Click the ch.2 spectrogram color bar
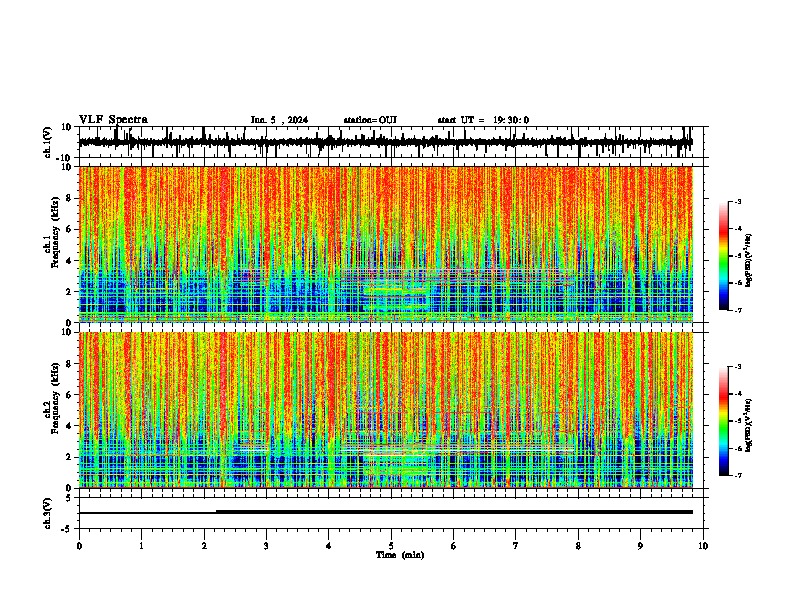The image size is (792, 612). coord(724,421)
